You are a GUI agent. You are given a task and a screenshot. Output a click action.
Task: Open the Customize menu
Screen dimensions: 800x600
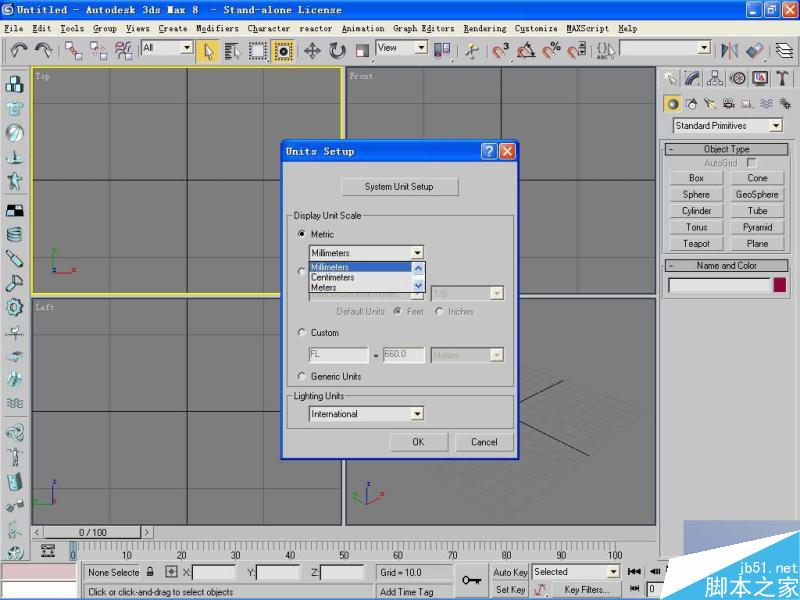point(536,28)
